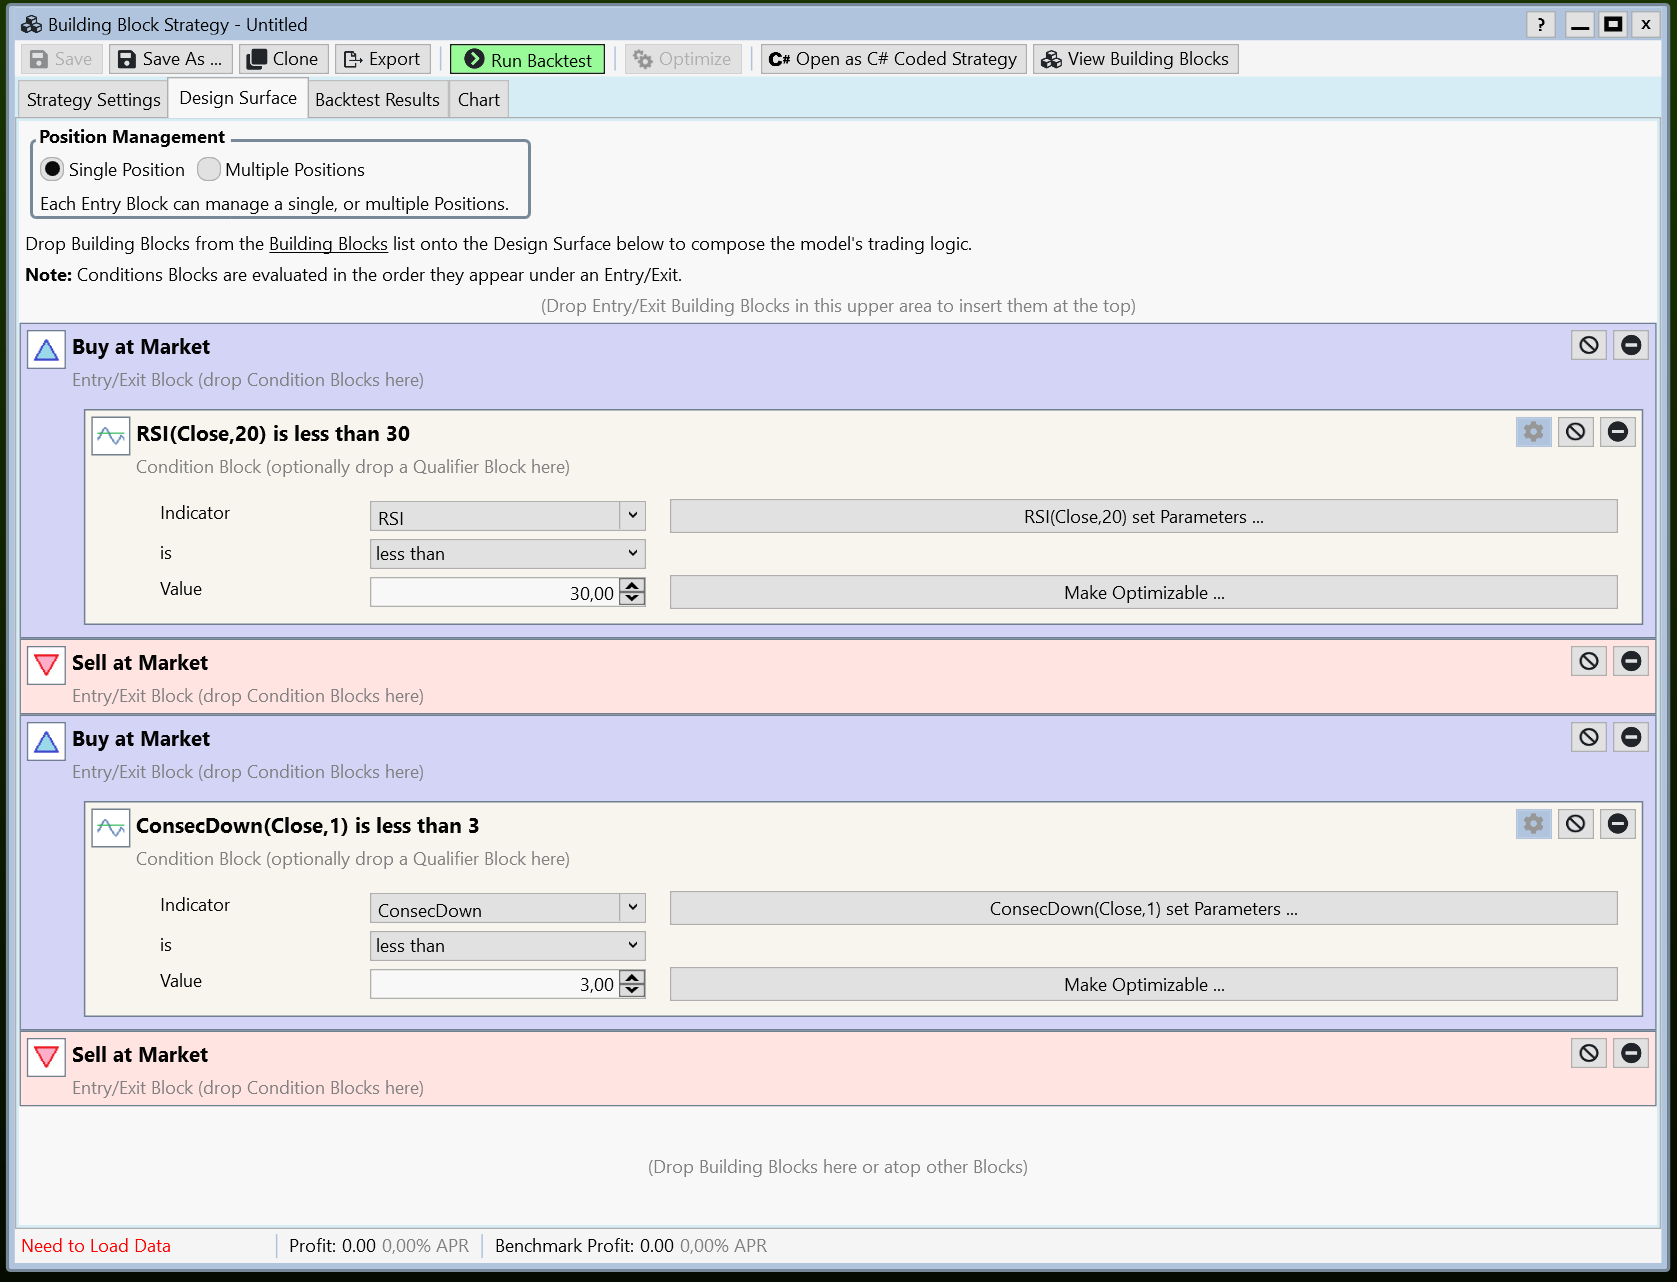1677x1282 pixels.
Task: Click the red Sell triangle icon on first Sell block
Action: [45, 664]
